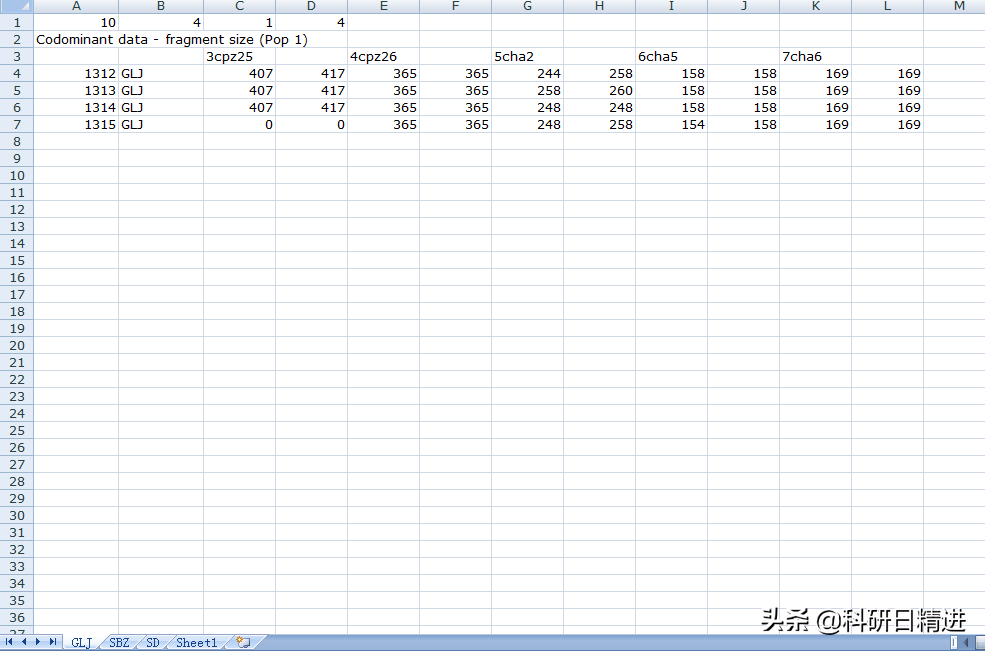This screenshot has width=985, height=652.
Task: Select the value 260 in row 5
Action: [599, 90]
